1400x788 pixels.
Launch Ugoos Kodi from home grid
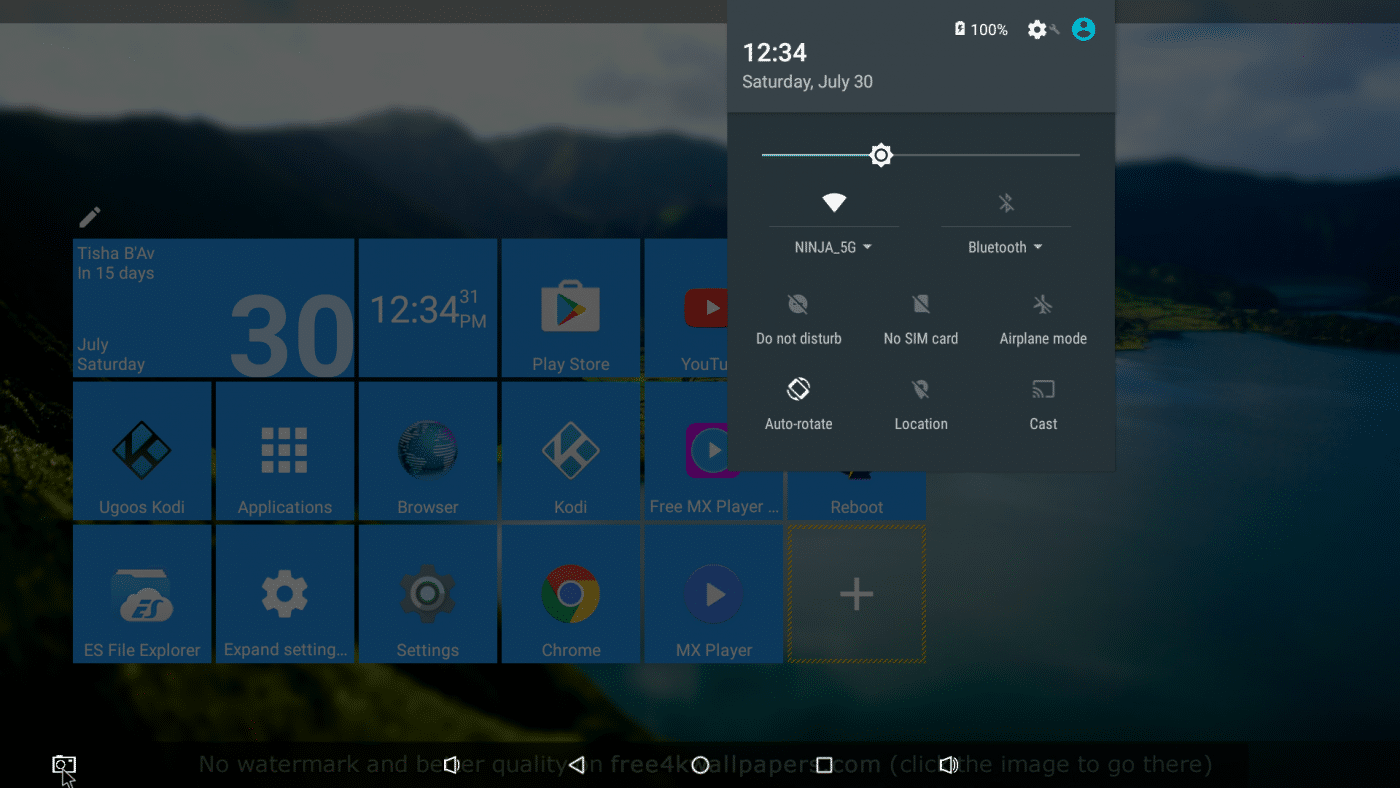(142, 451)
